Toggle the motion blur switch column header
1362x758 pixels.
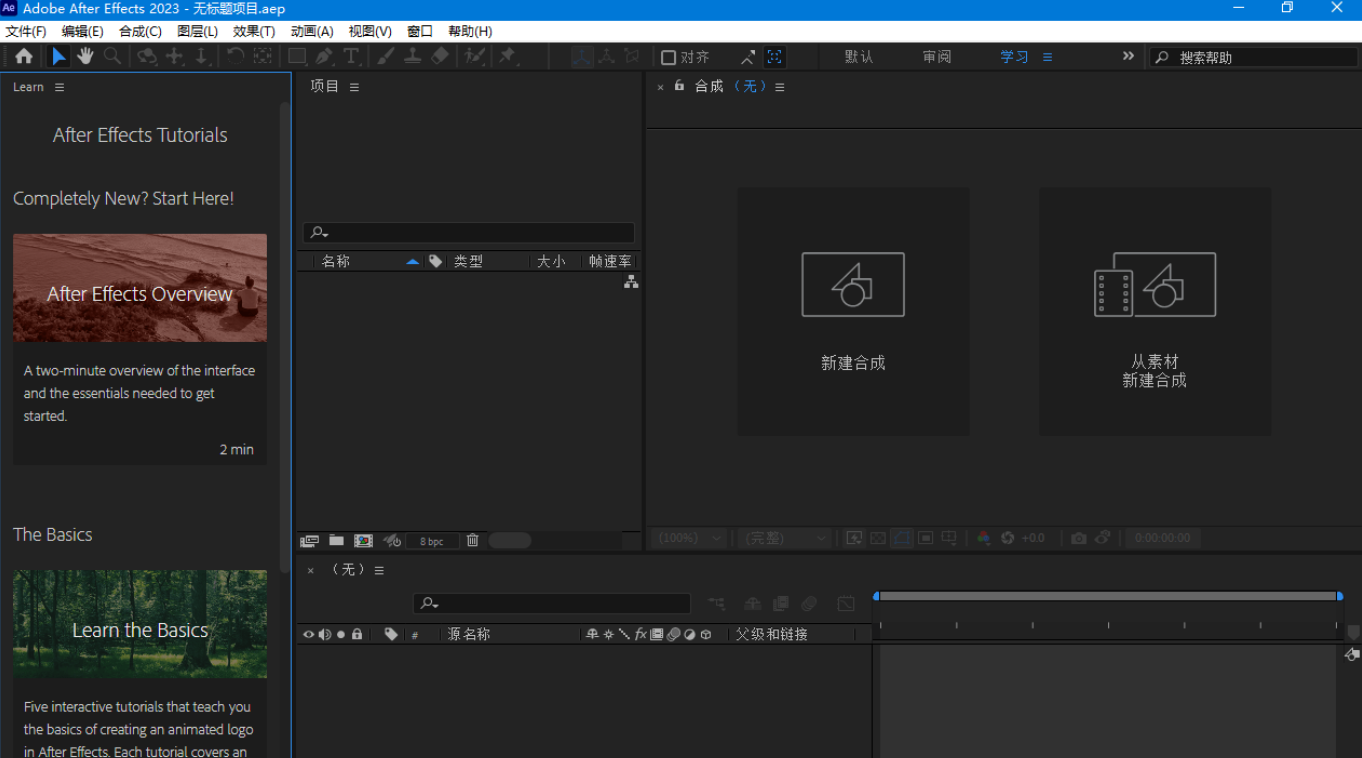coord(673,634)
